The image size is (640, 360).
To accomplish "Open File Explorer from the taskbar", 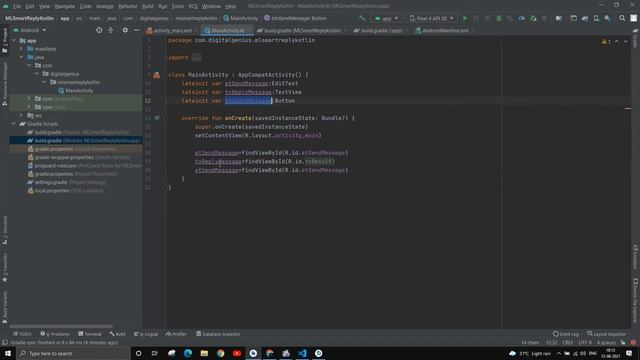I will [x=204, y=353].
